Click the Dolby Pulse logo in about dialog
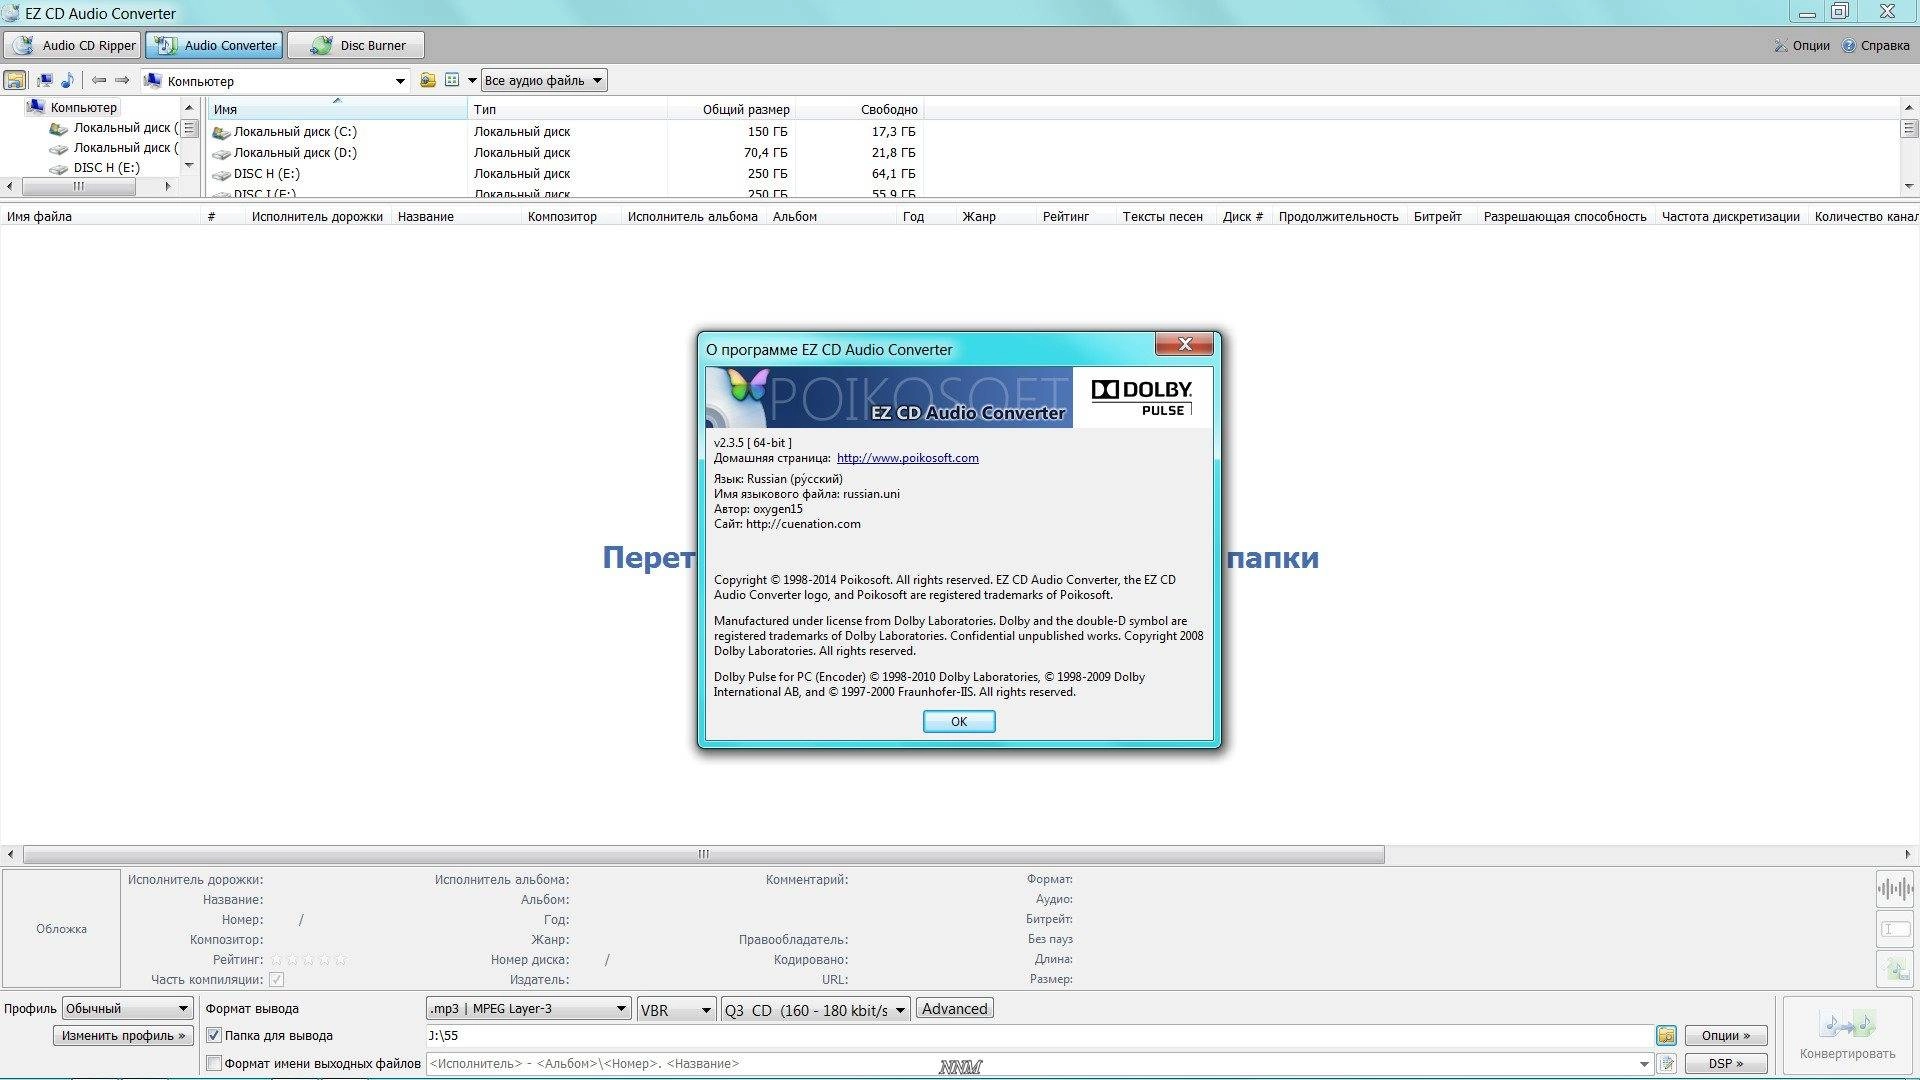This screenshot has height=1080, width=1920. [1142, 397]
